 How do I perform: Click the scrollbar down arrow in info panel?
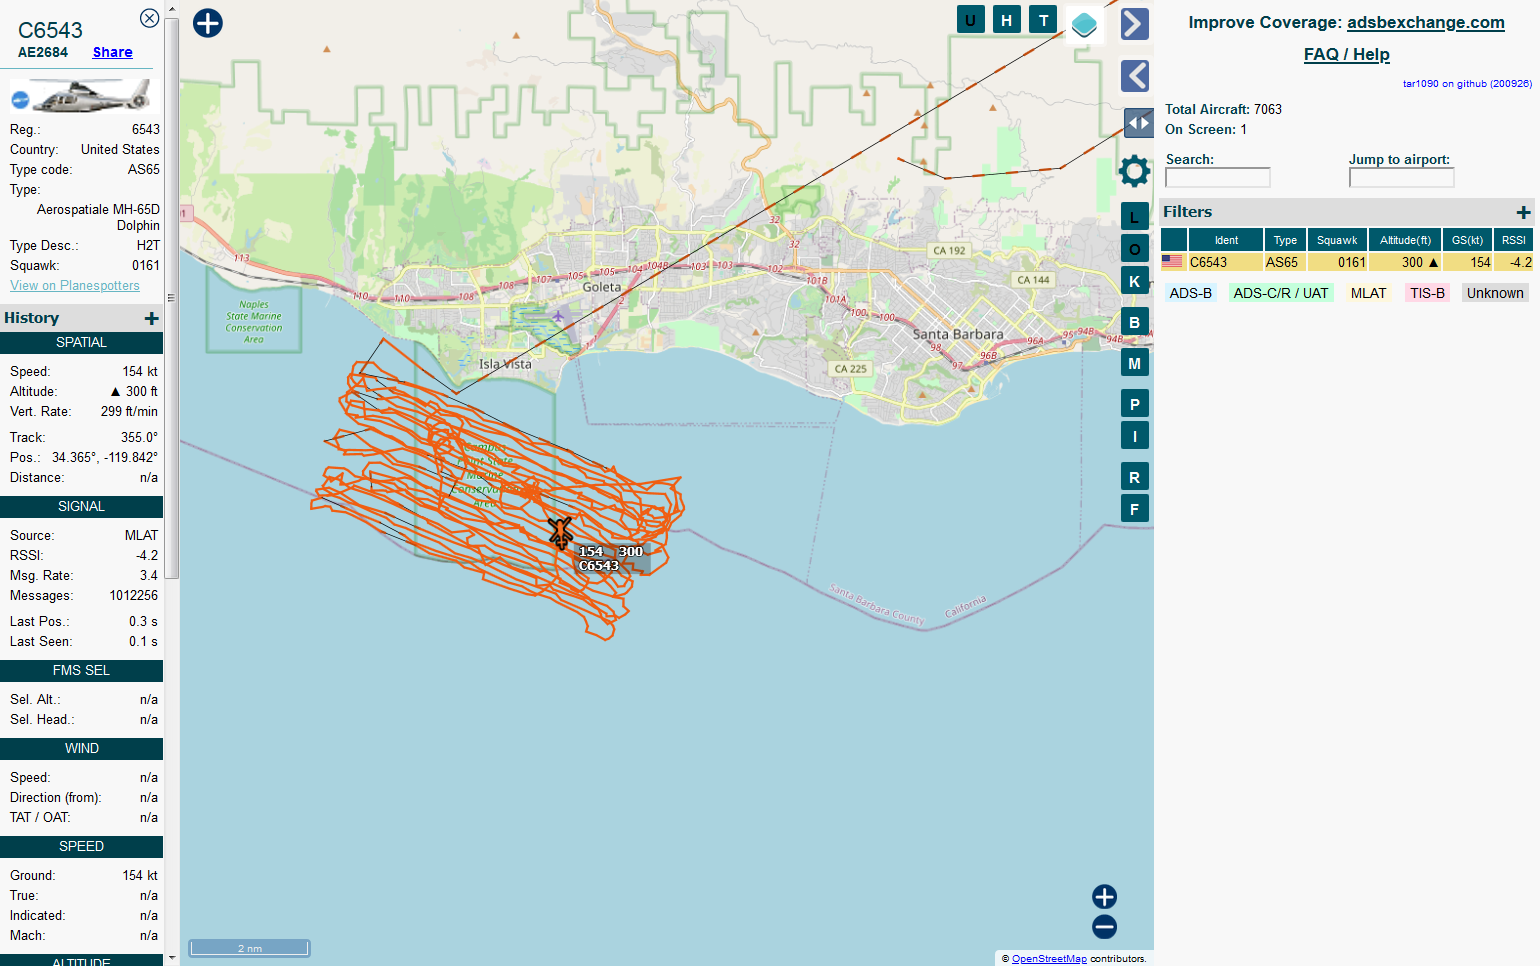coord(172,957)
